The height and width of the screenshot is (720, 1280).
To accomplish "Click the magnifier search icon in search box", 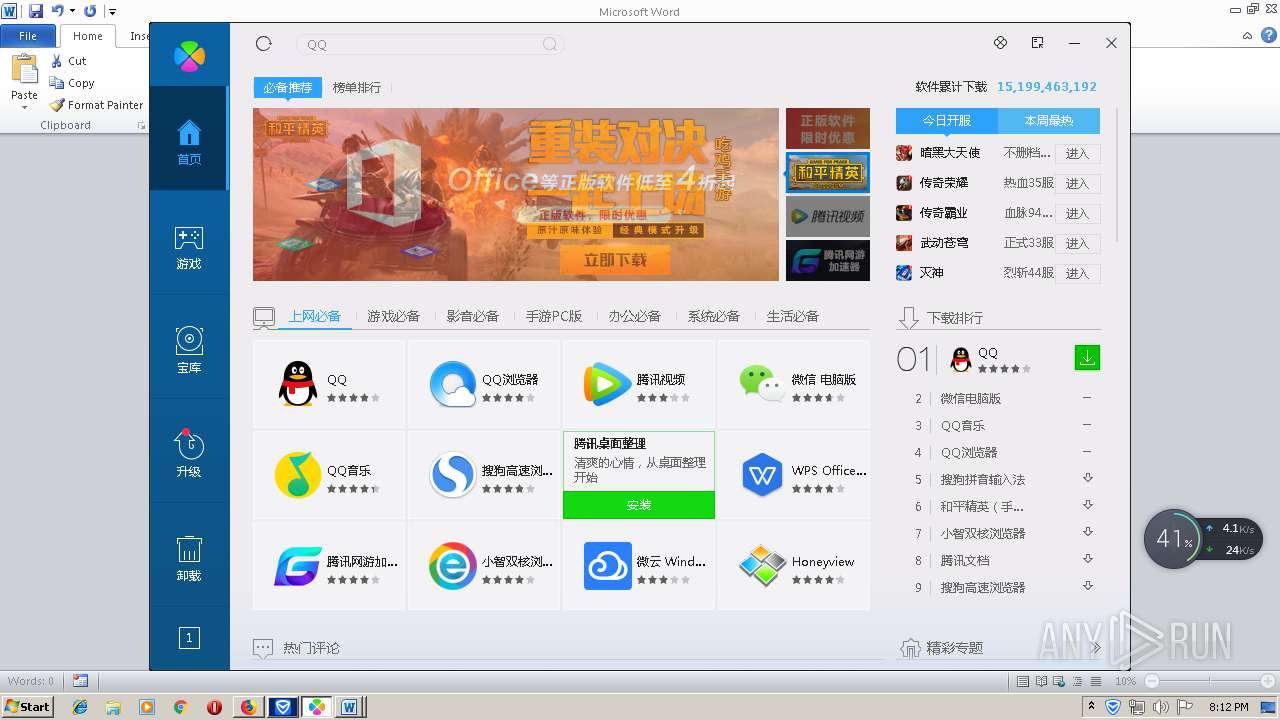I will click(x=550, y=44).
